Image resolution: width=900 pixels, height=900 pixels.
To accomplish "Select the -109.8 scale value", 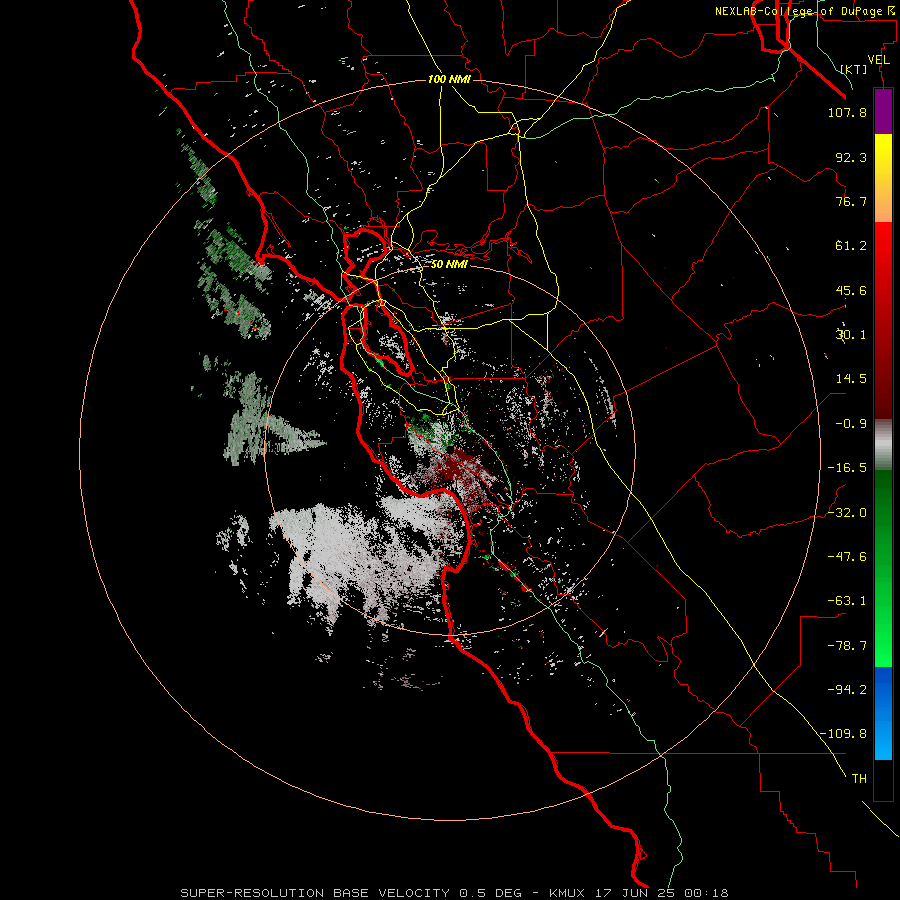I will pyautogui.click(x=843, y=734).
